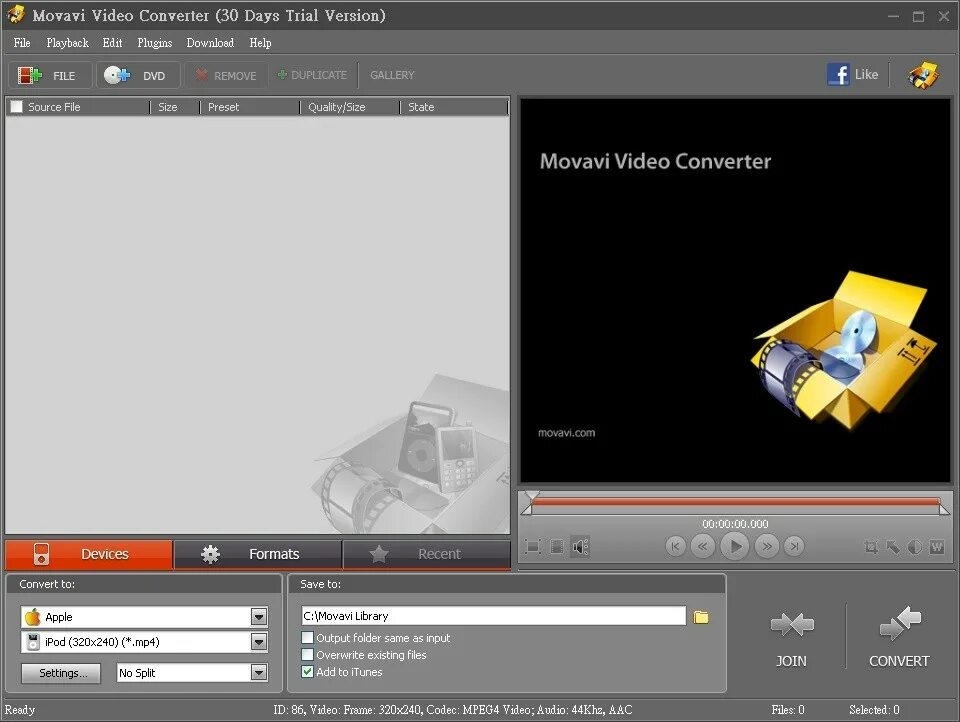The image size is (960, 722).
Task: Click the Movavi box icon in toolbar
Action: pyautogui.click(x=923, y=75)
